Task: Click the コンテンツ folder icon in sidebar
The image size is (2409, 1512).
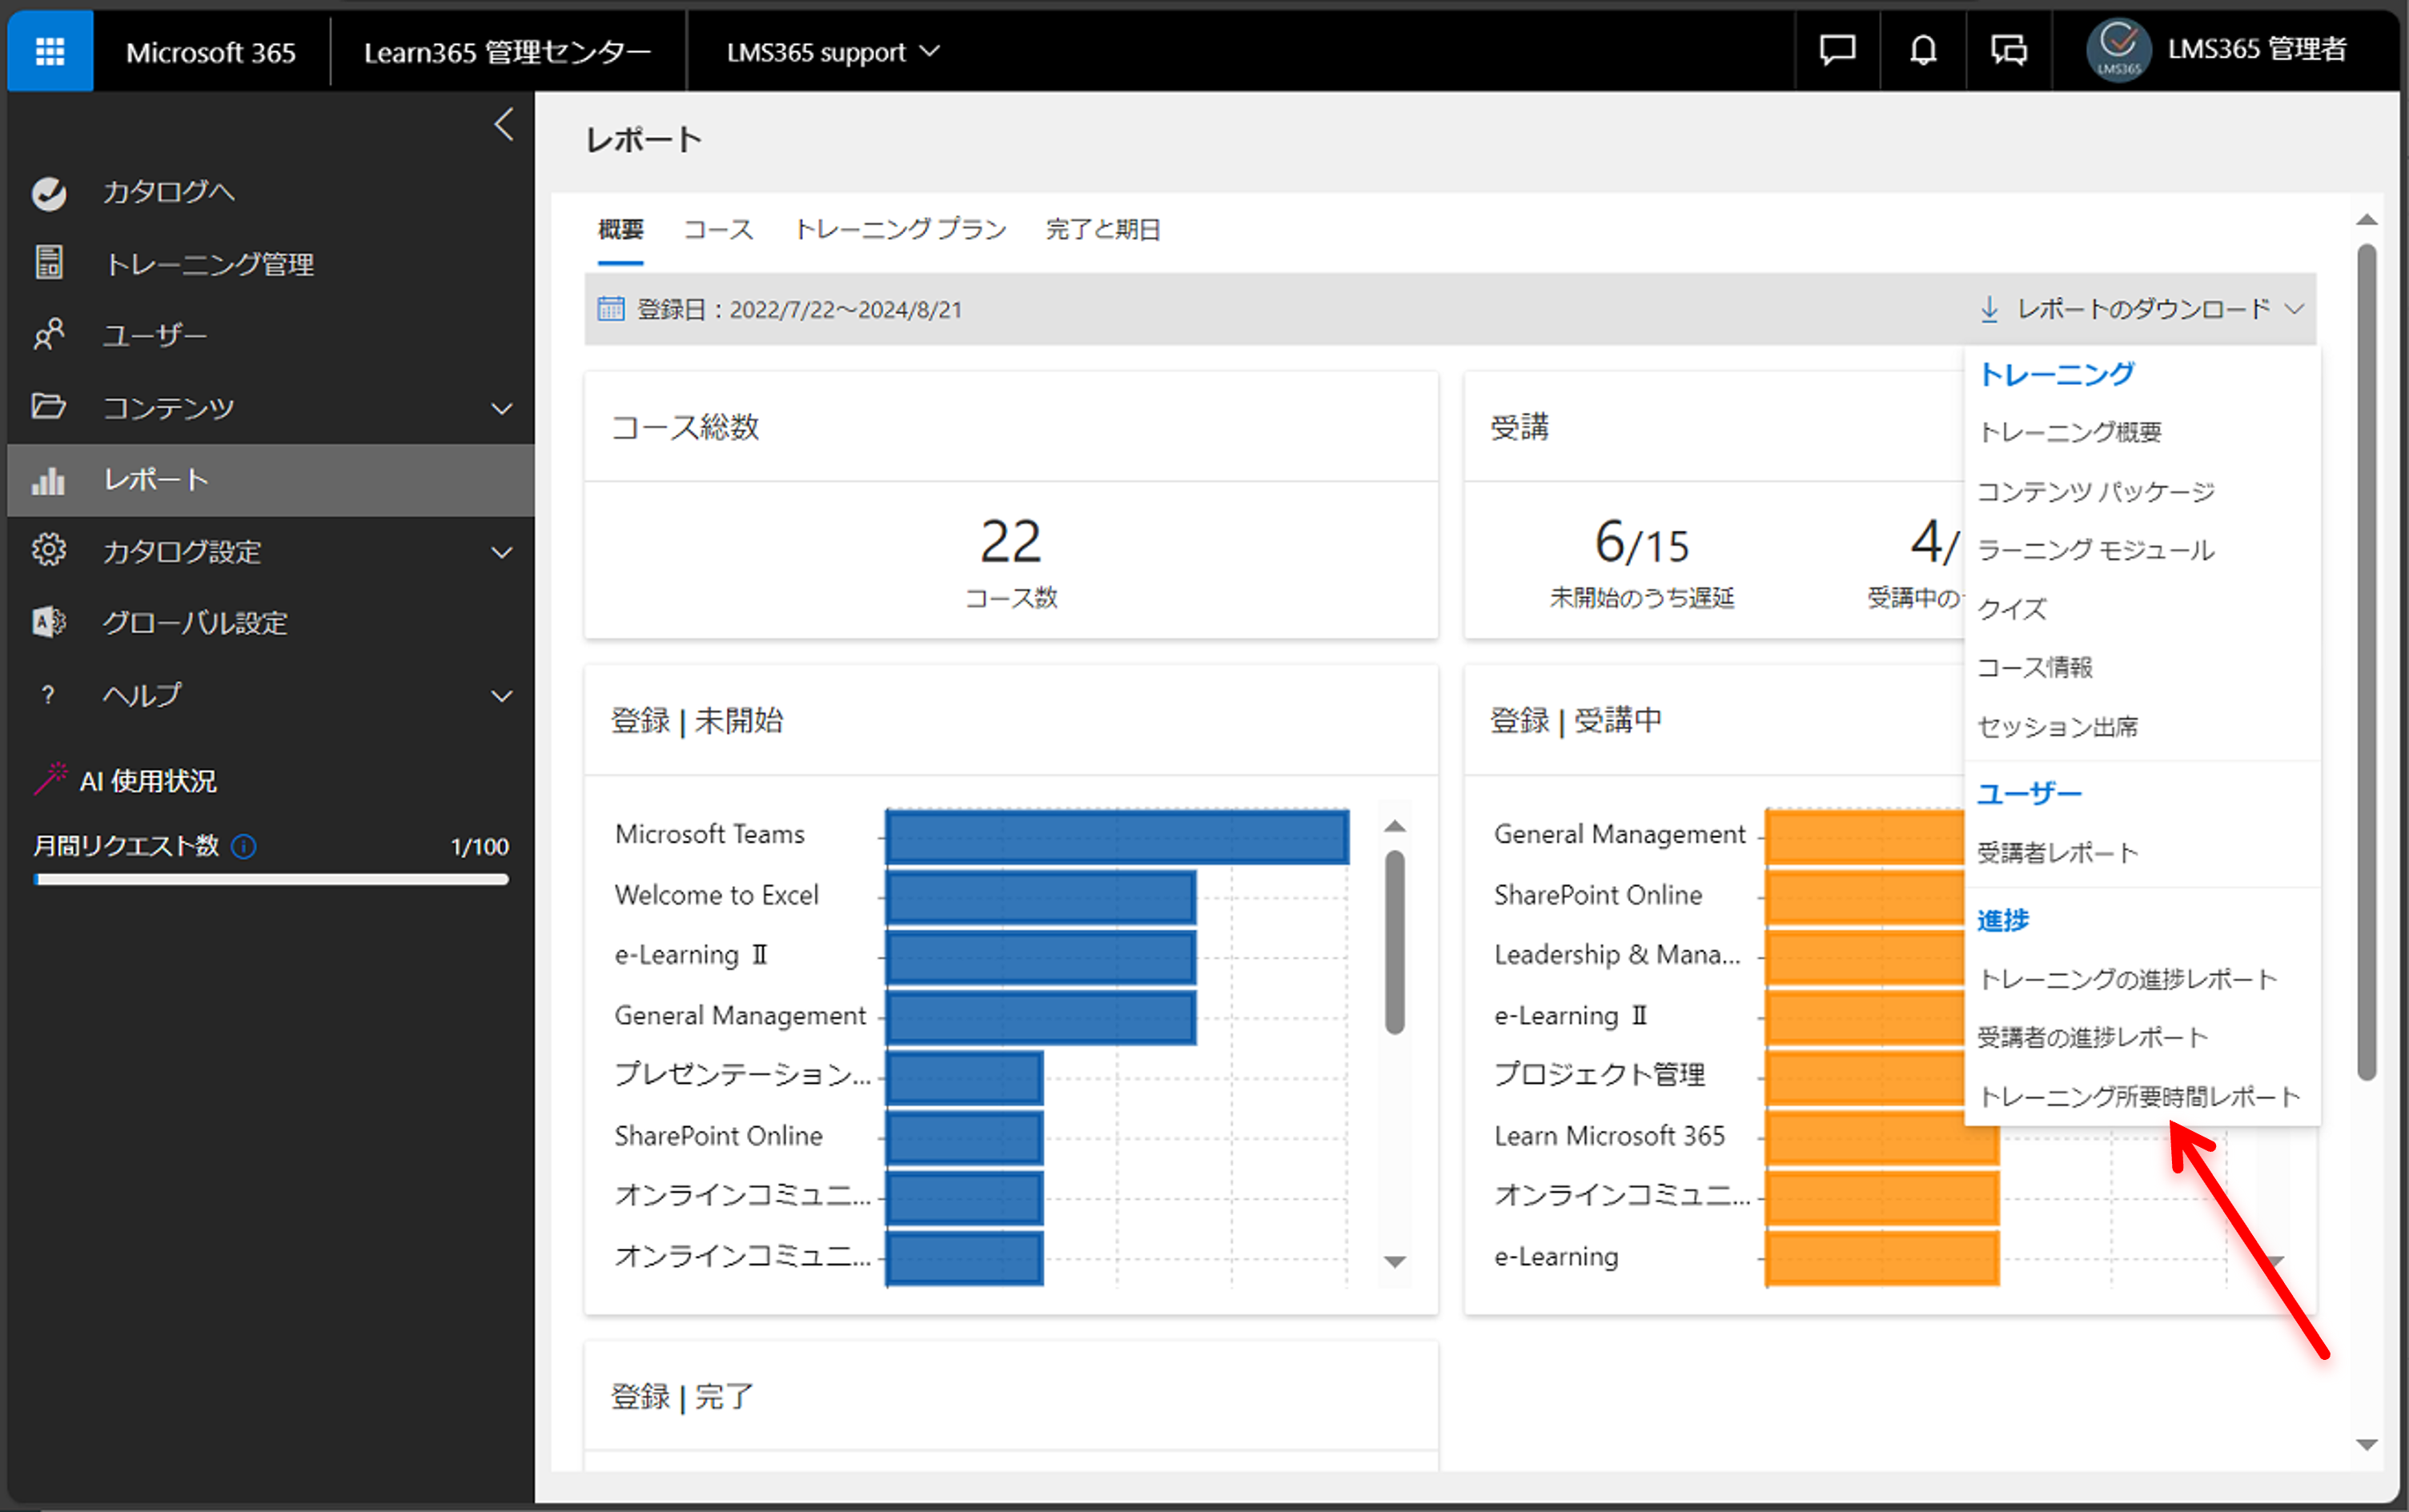Action: pos(48,407)
